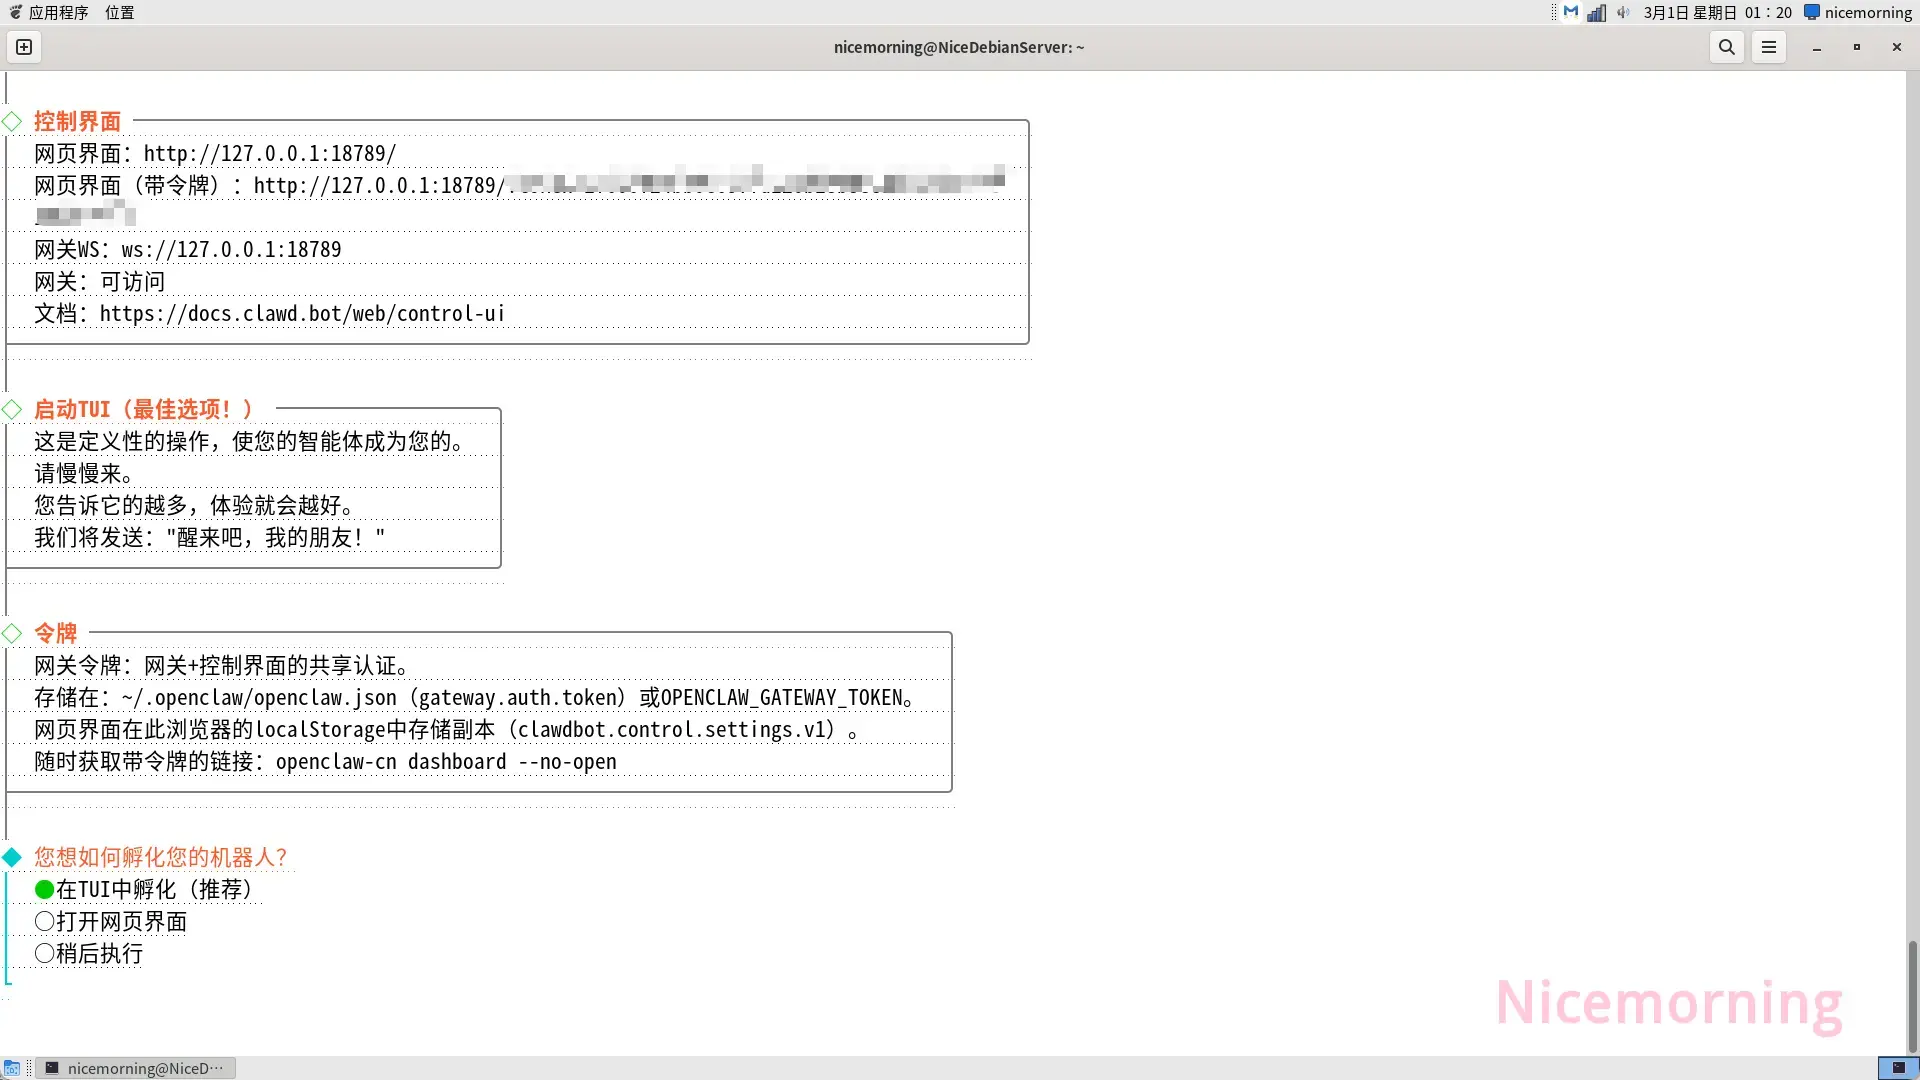
Task: Click the show desktop icon in bottom panel
Action: (12, 1068)
